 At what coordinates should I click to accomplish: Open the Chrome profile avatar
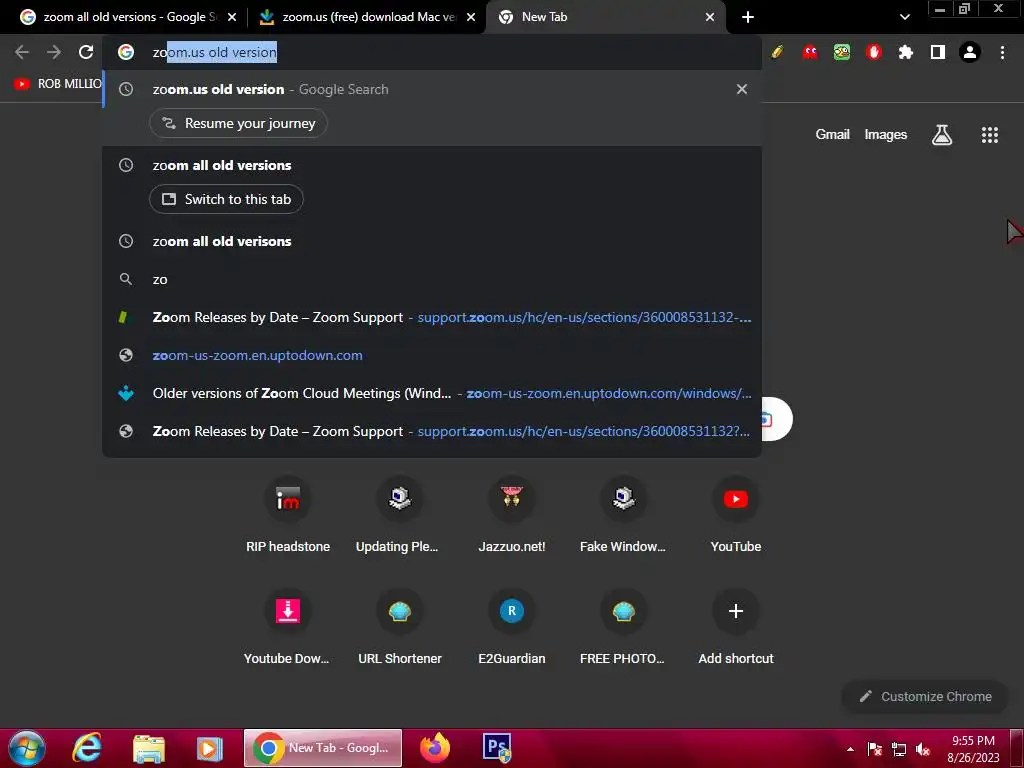(x=970, y=52)
